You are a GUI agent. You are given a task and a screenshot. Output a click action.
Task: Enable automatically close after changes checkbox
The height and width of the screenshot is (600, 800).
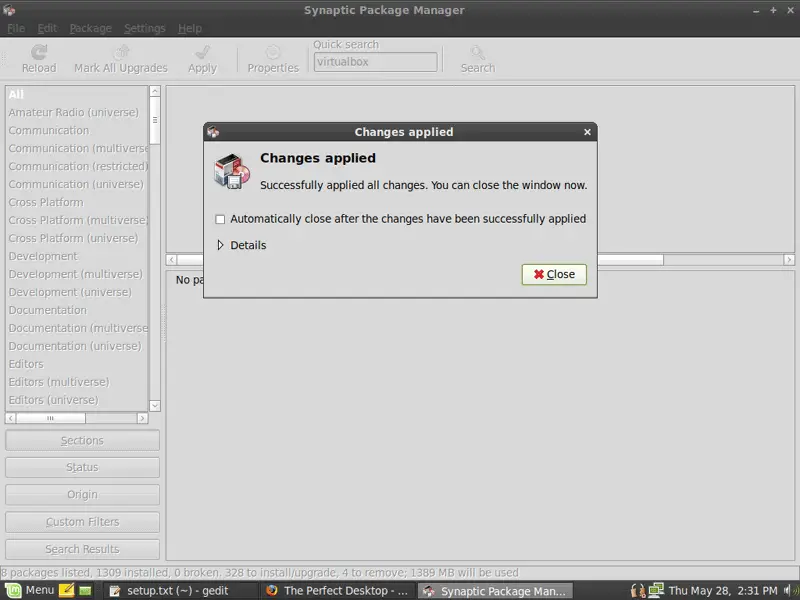[220, 219]
